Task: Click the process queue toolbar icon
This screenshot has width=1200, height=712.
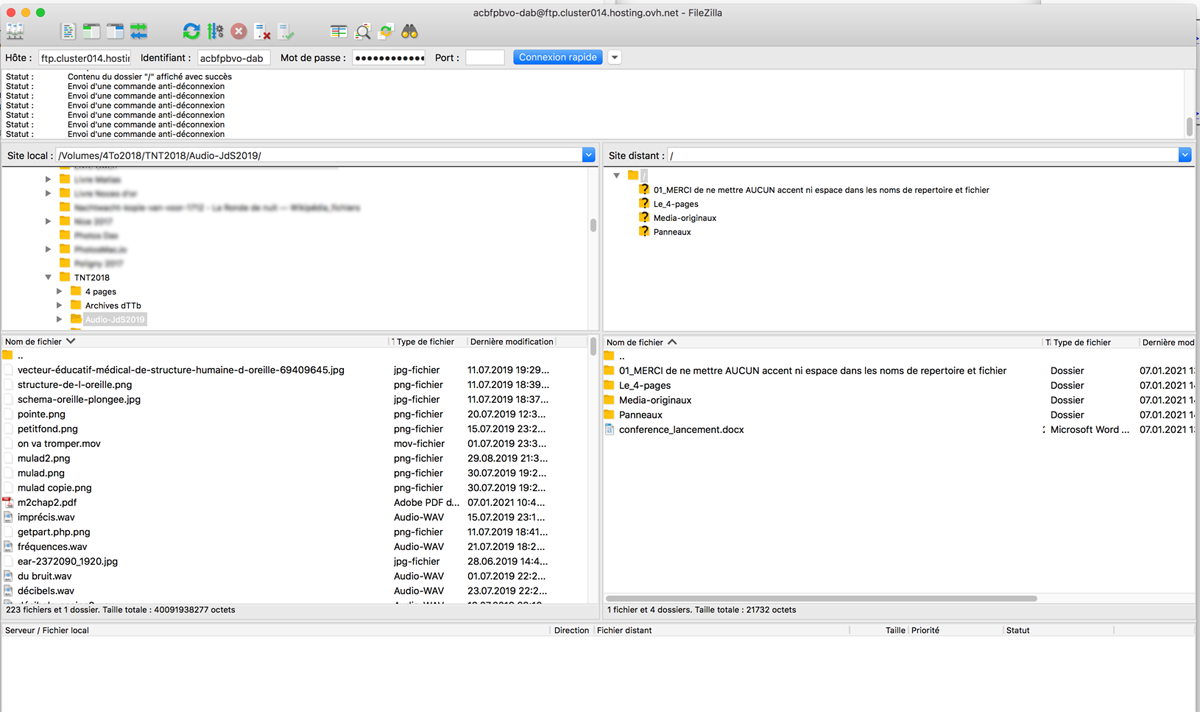Action: pos(214,31)
